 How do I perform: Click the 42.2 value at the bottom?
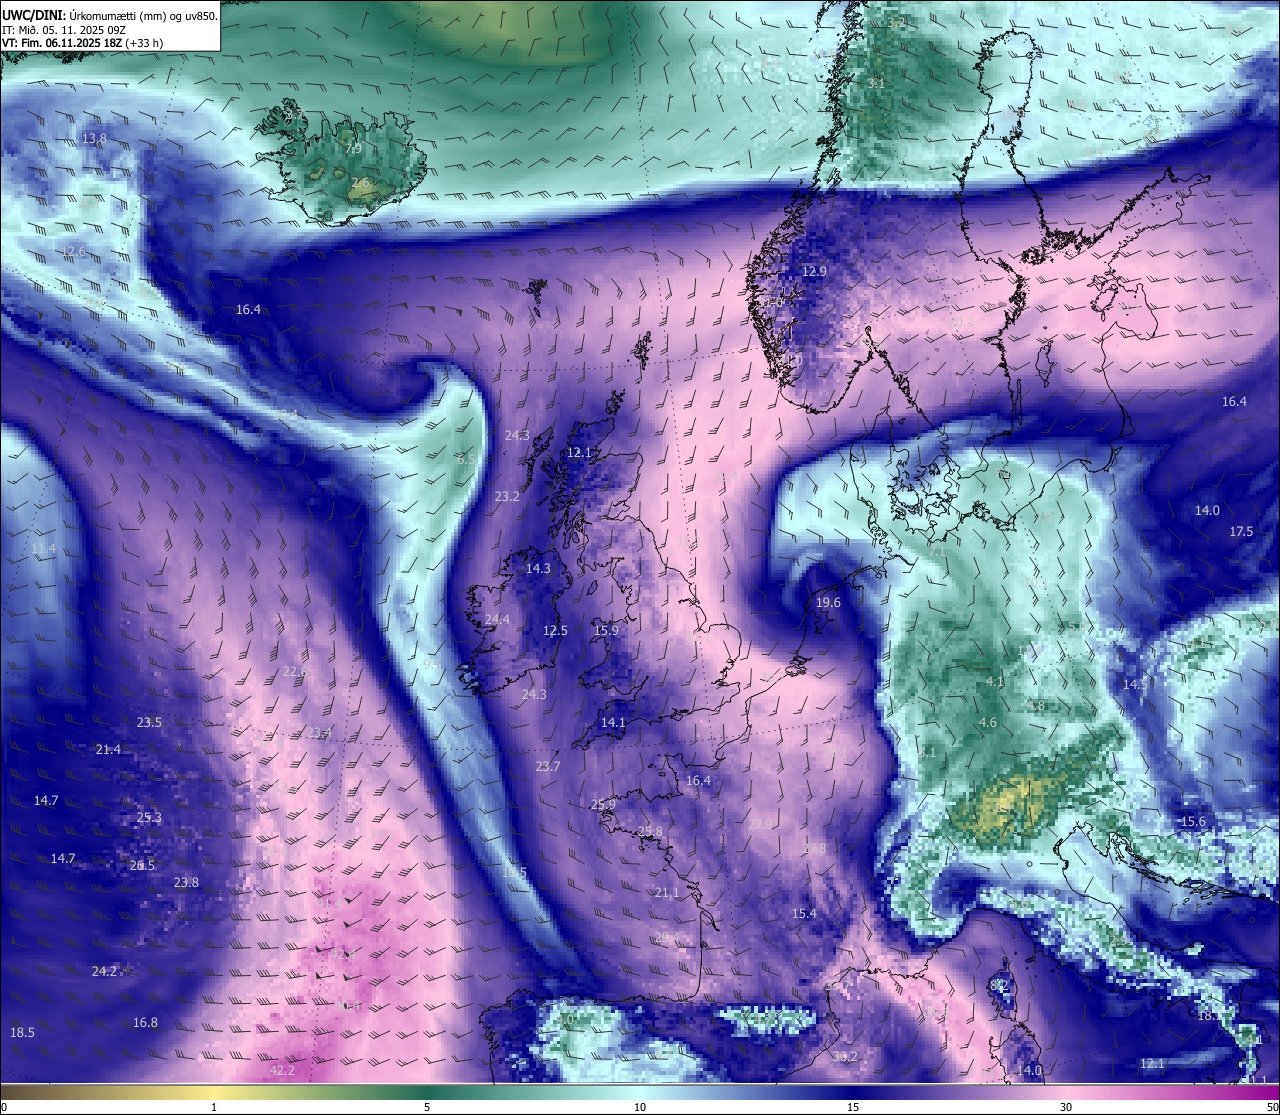[x=283, y=1071]
